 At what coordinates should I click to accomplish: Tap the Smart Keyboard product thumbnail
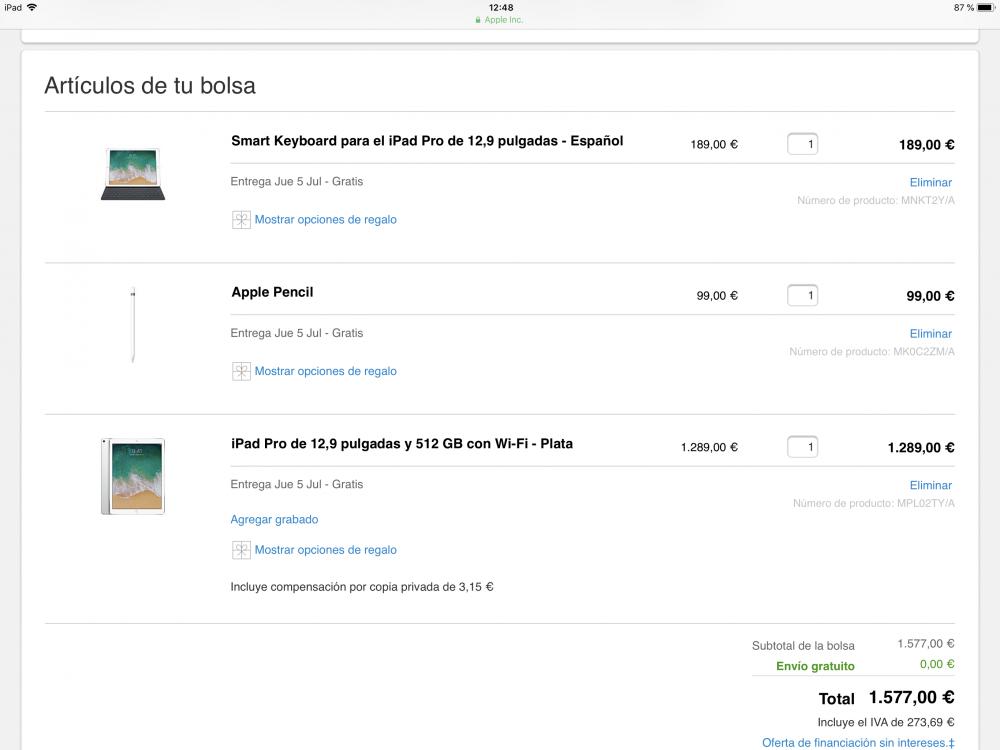pyautogui.click(x=133, y=173)
